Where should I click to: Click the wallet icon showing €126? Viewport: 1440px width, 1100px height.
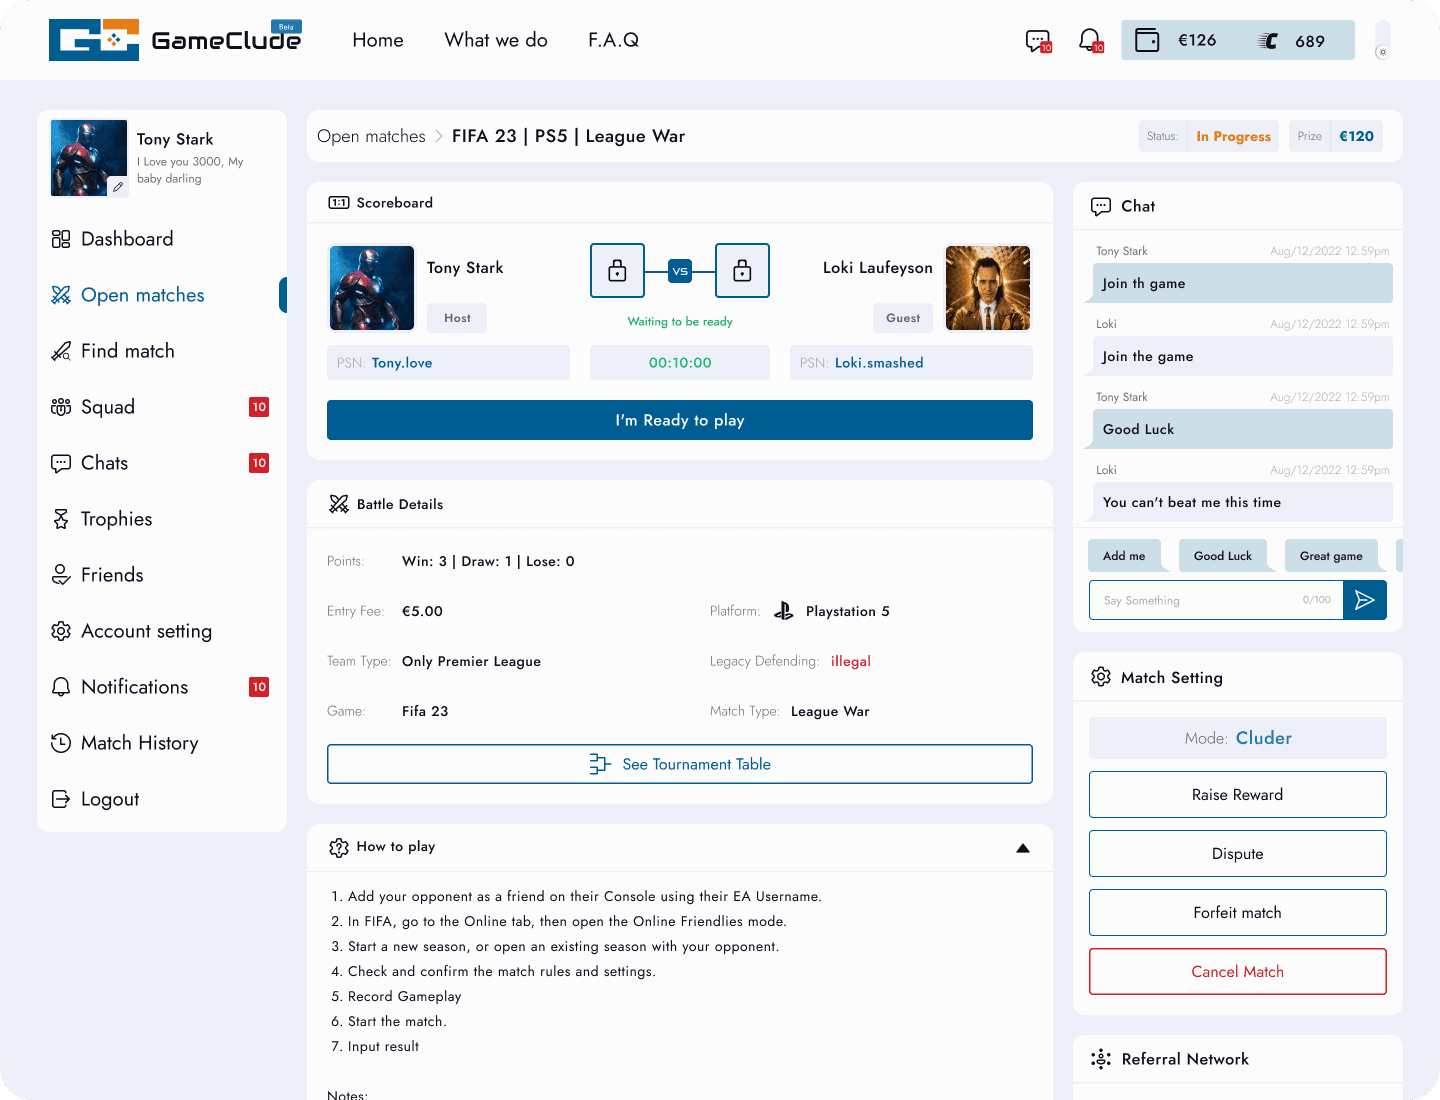click(1147, 41)
